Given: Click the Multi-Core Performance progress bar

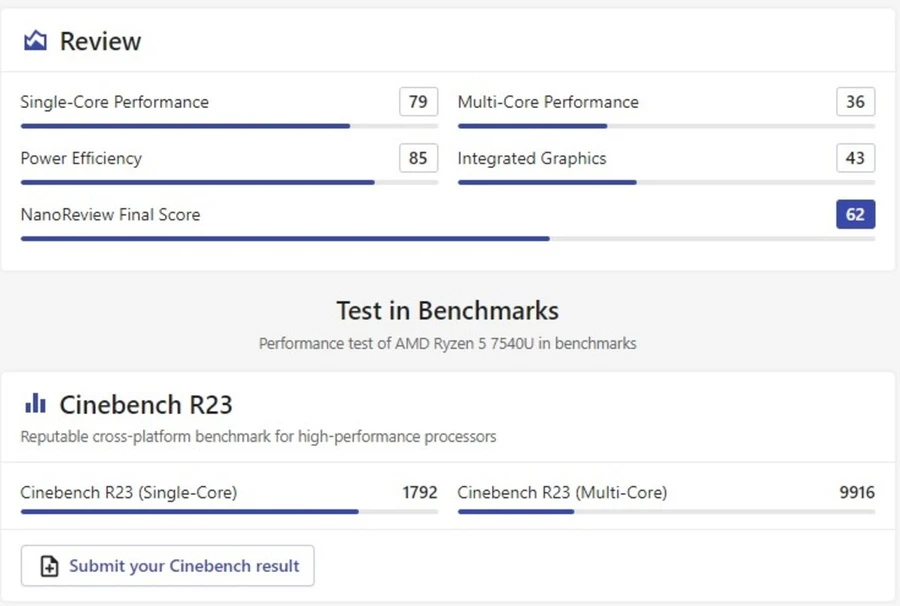Looking at the screenshot, I should [x=666, y=126].
